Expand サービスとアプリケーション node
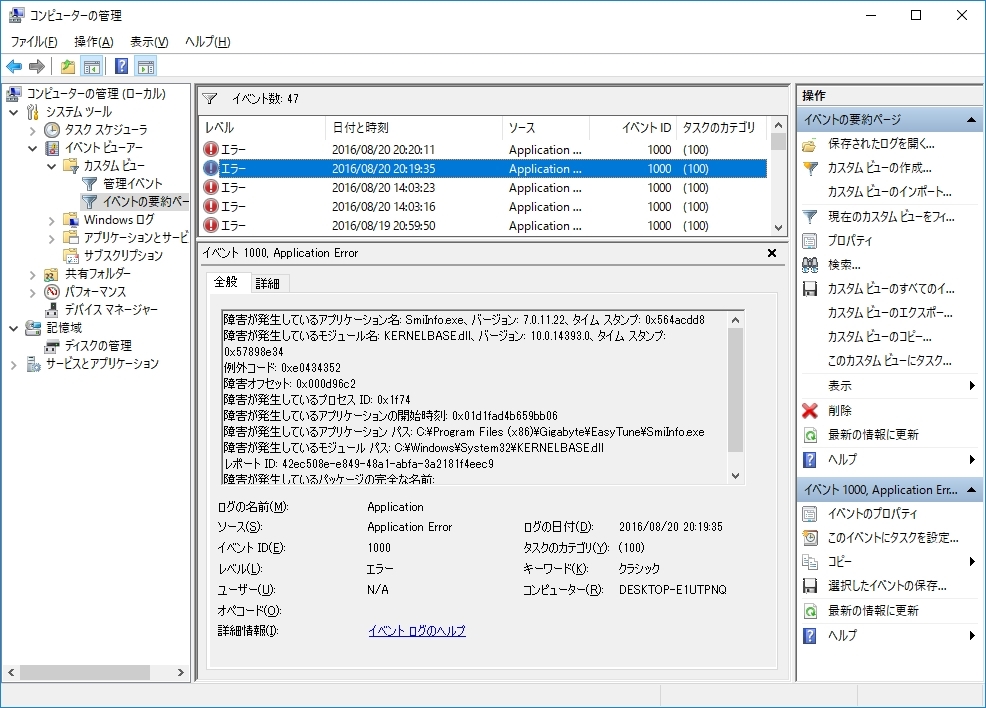Viewport: 986px width, 708px height. [14, 364]
